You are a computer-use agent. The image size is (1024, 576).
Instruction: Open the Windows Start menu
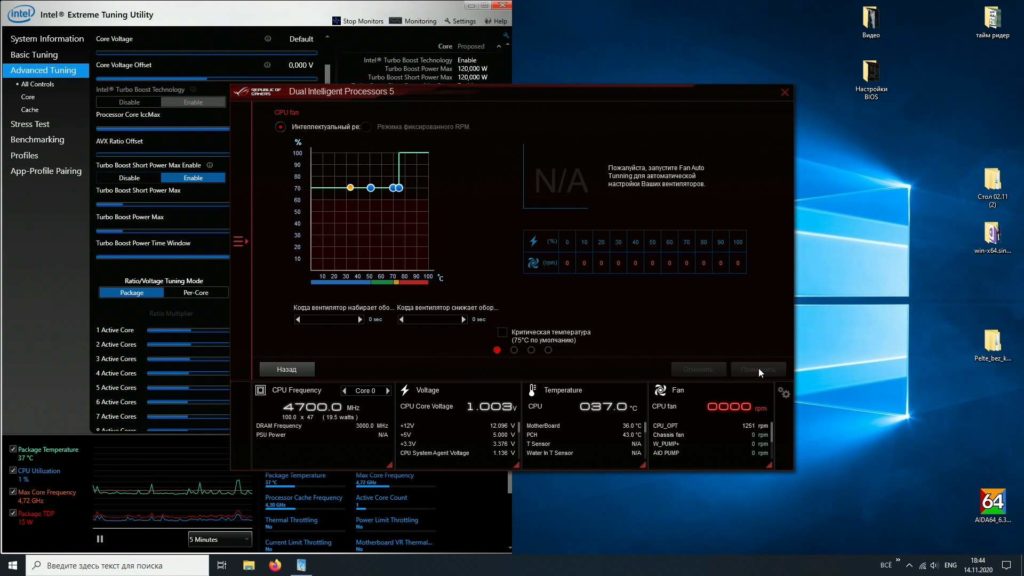pyautogui.click(x=12, y=565)
